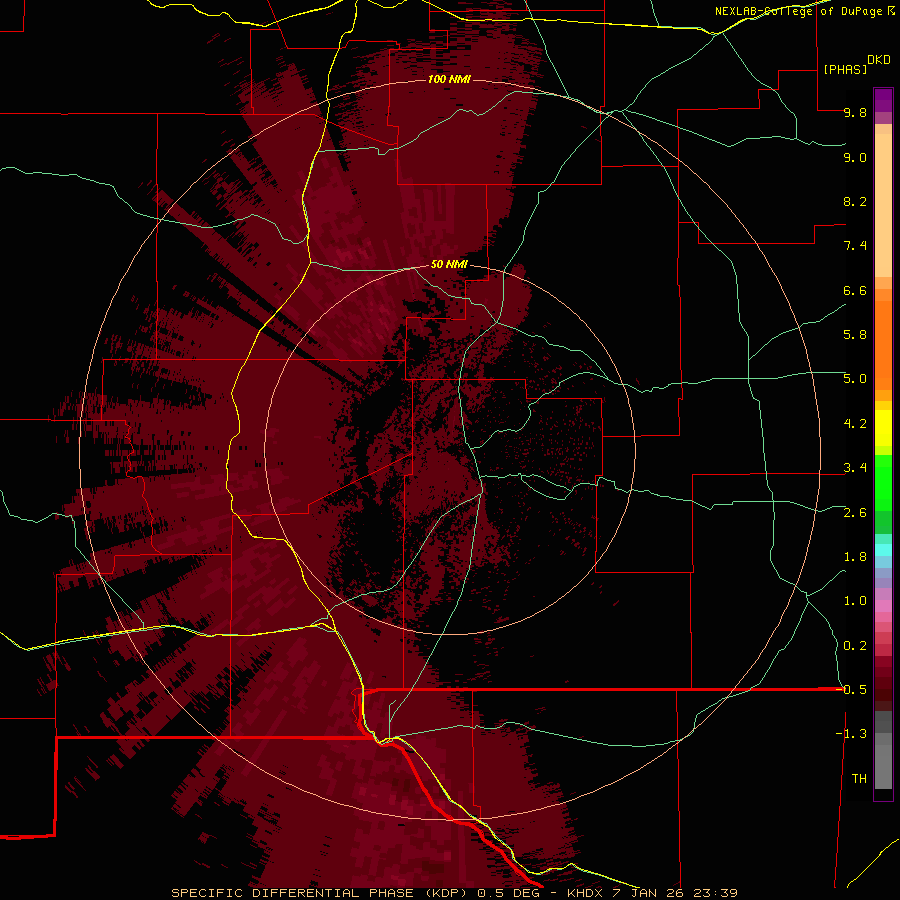The width and height of the screenshot is (900, 900).
Task: Click the 5.8 value on the color scale
Action: 855,335
